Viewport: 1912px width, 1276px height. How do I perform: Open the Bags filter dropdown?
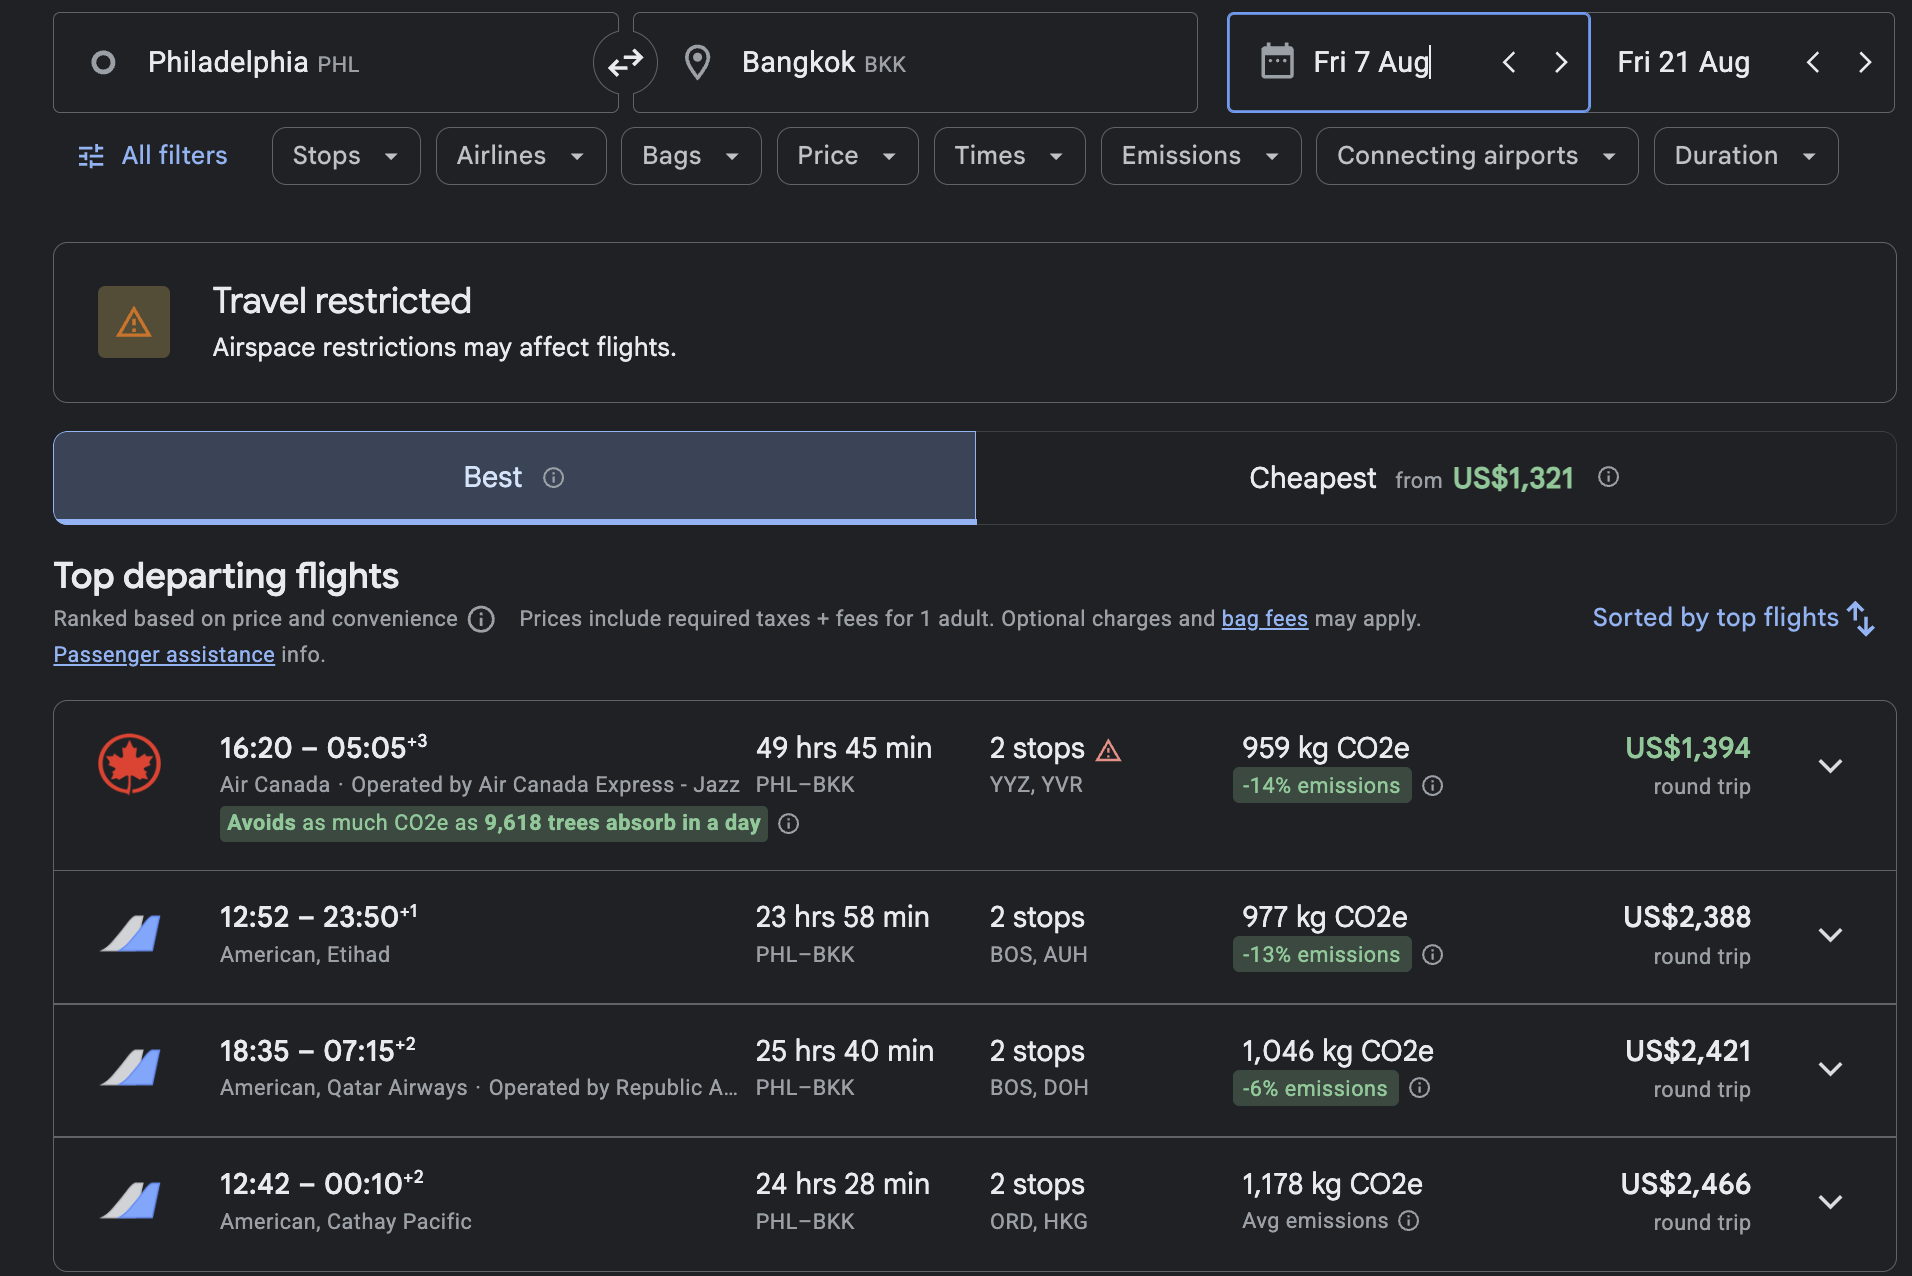(x=691, y=156)
